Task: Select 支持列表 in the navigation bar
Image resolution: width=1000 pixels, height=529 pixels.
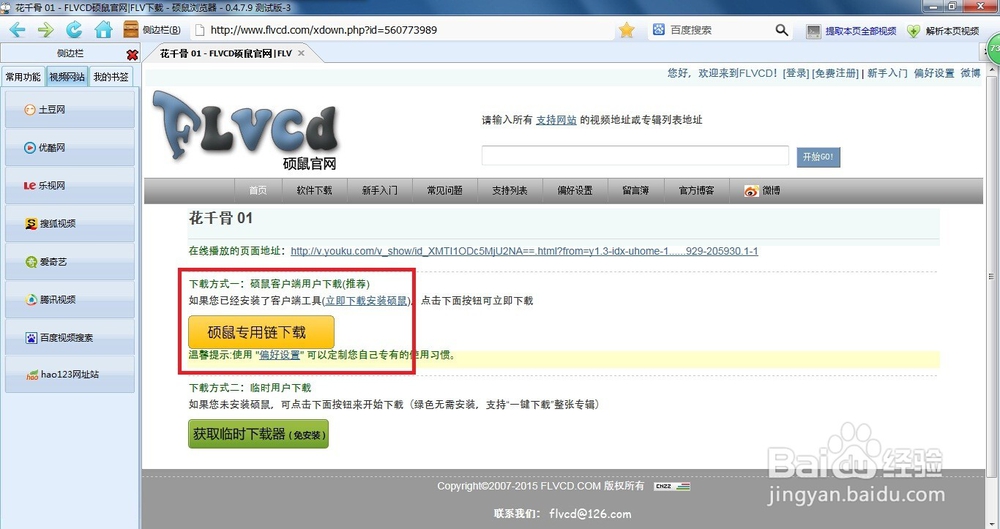Action: 510,190
